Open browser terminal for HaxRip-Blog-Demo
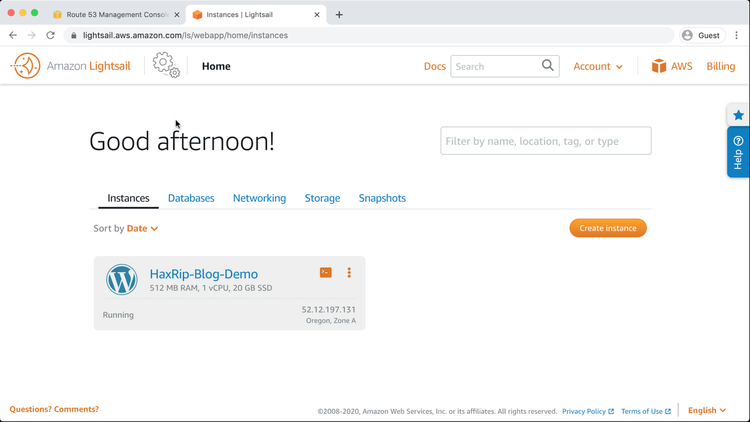Viewport: 750px width, 422px height. pos(326,273)
